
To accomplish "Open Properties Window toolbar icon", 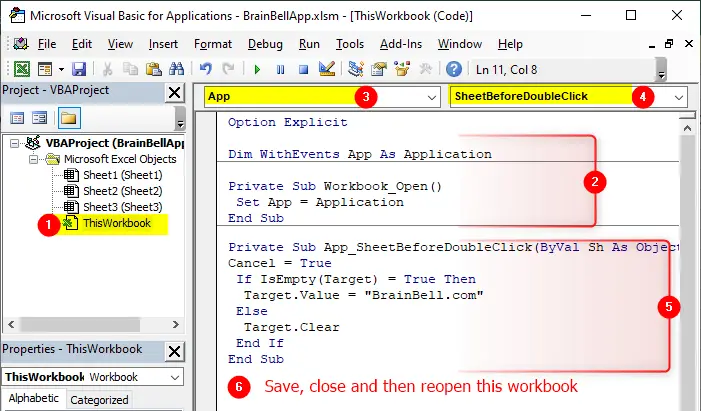I will [x=379, y=69].
